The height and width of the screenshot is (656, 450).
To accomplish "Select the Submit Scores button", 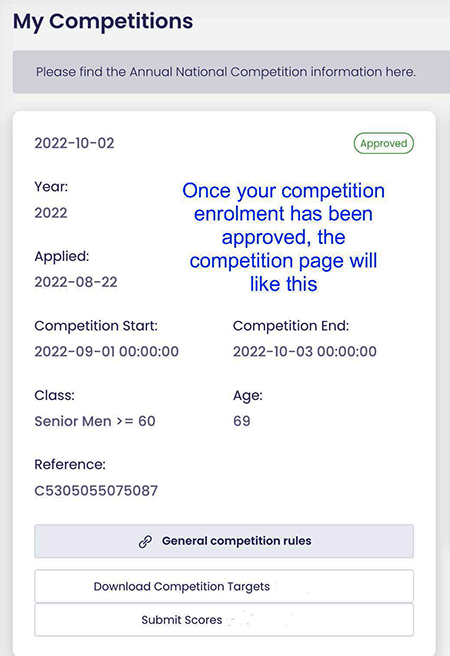I will click(x=224, y=620).
